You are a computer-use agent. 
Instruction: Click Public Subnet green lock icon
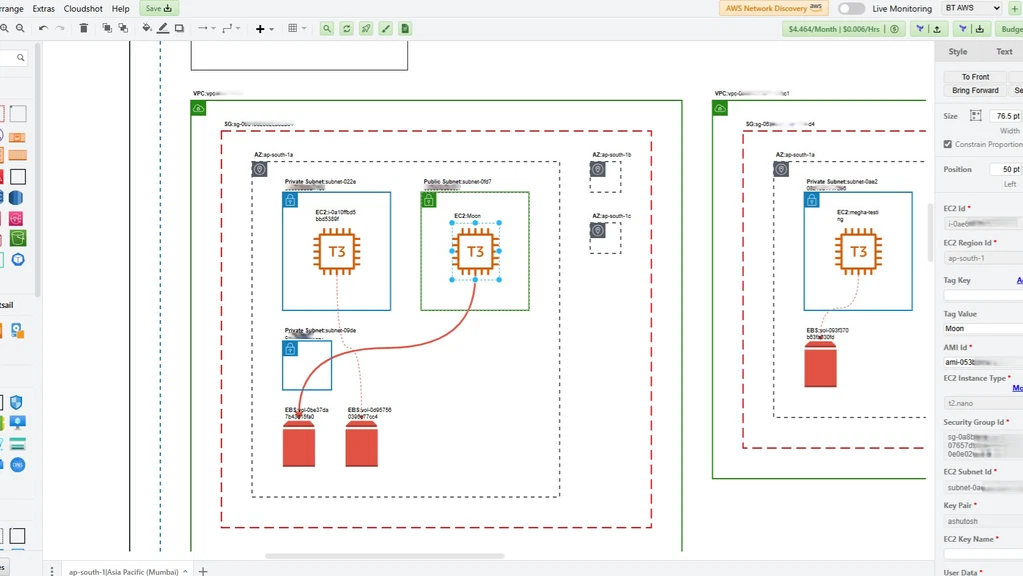[429, 200]
